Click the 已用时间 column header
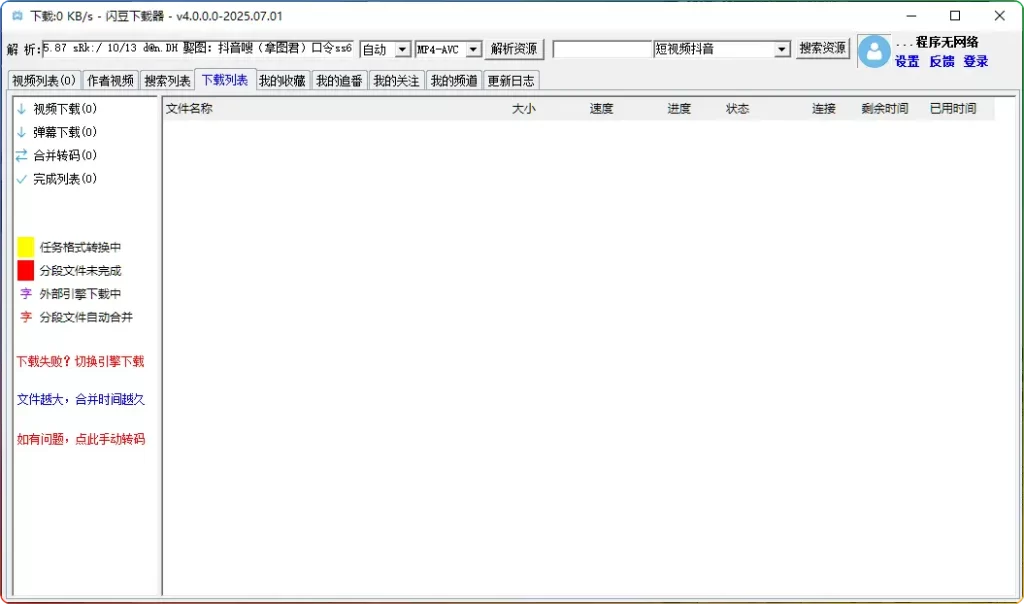This screenshot has width=1024, height=604. click(953, 108)
